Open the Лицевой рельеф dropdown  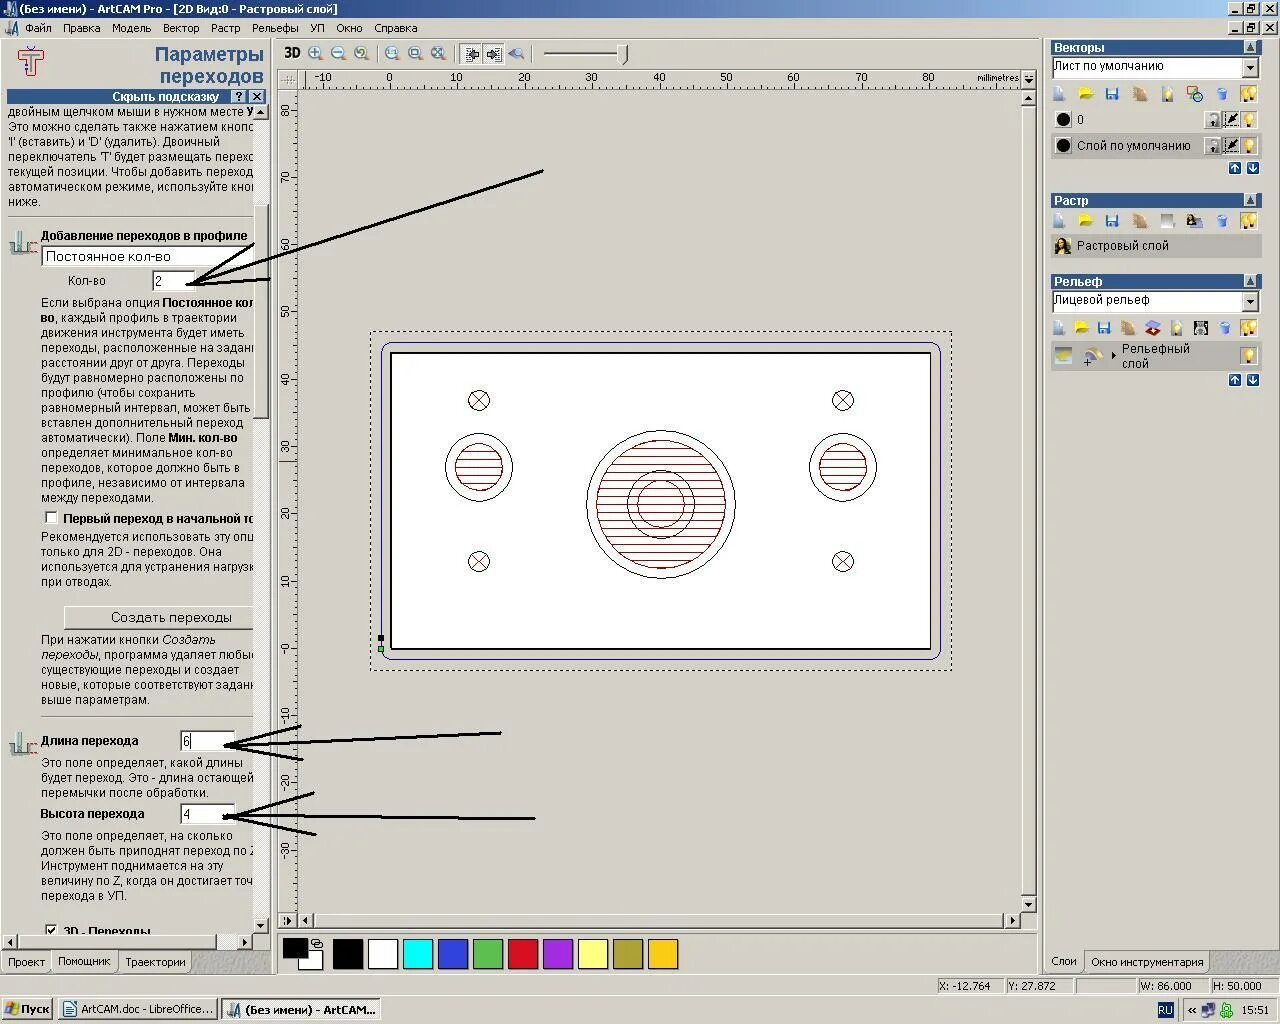(x=1250, y=301)
